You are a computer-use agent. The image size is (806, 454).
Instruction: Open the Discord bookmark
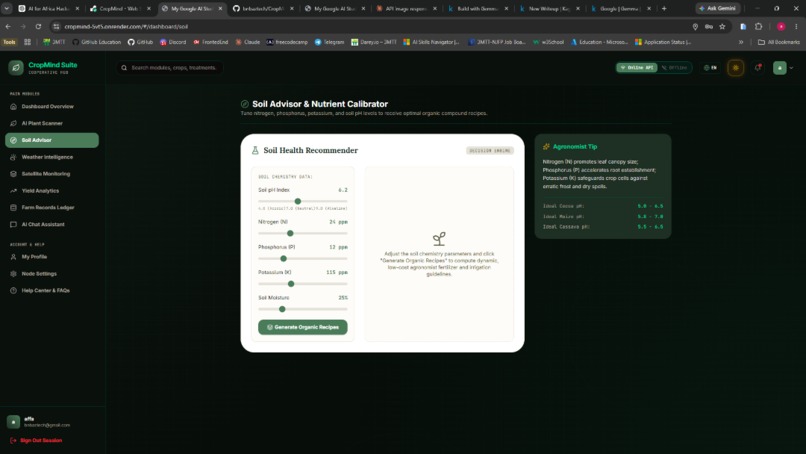coord(173,42)
